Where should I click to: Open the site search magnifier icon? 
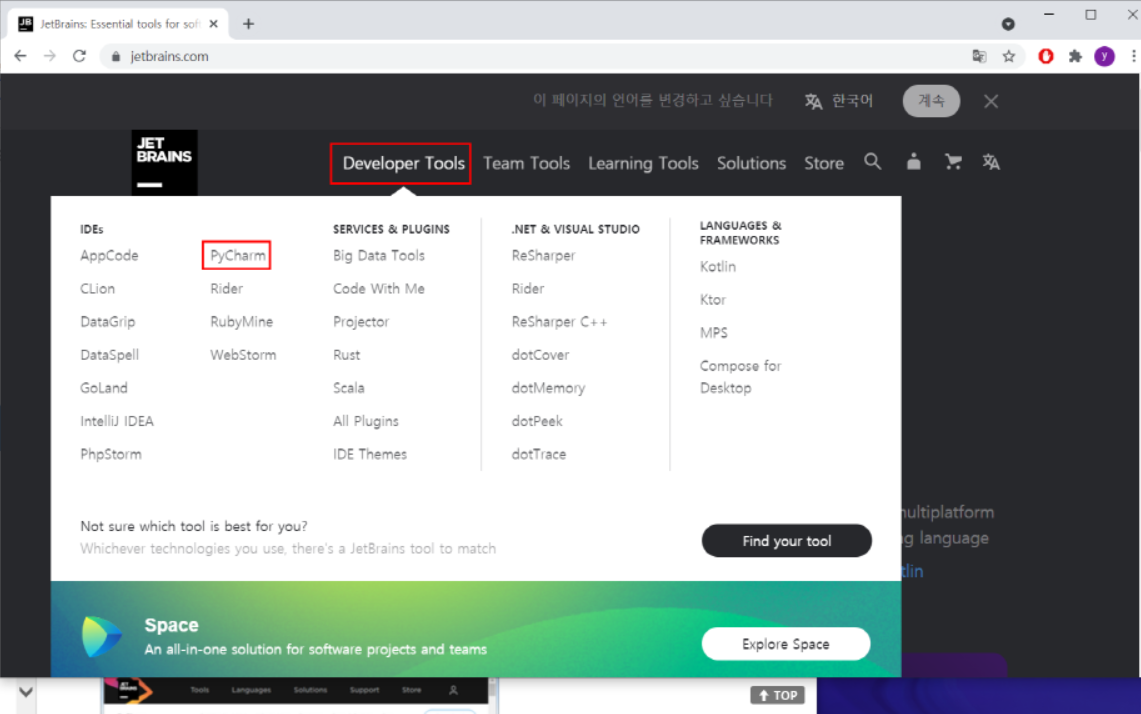(x=872, y=162)
